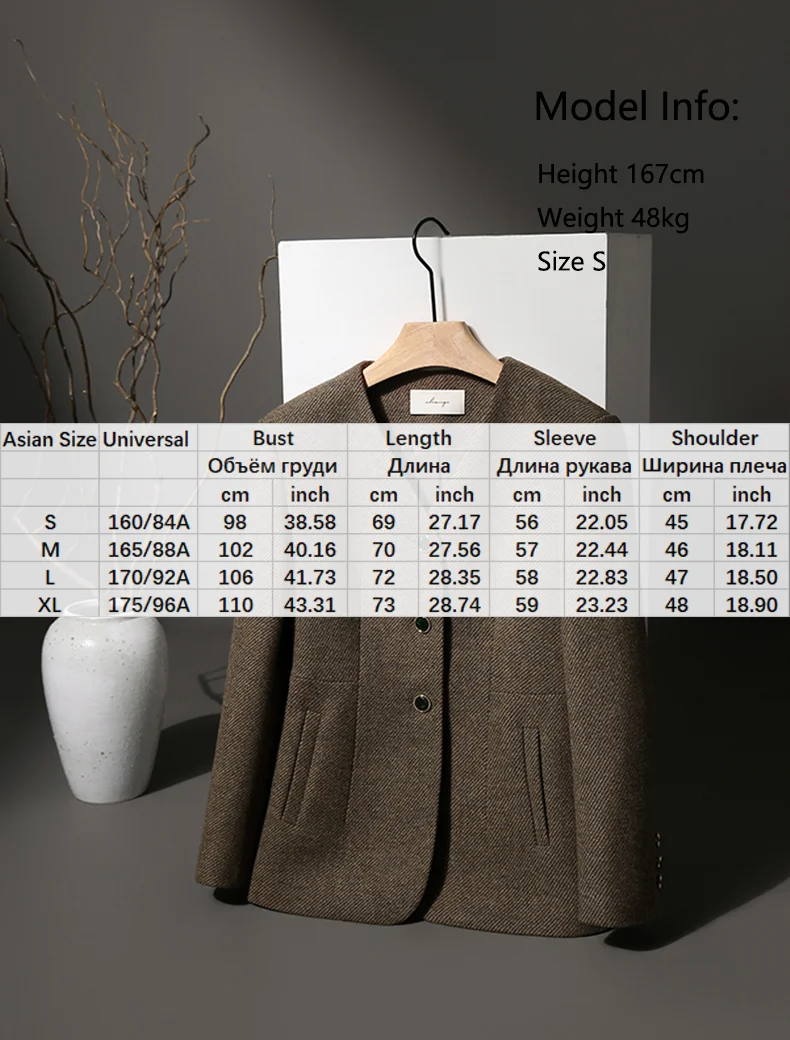Click the 'Length' column header
The width and height of the screenshot is (790, 1040).
(x=419, y=438)
